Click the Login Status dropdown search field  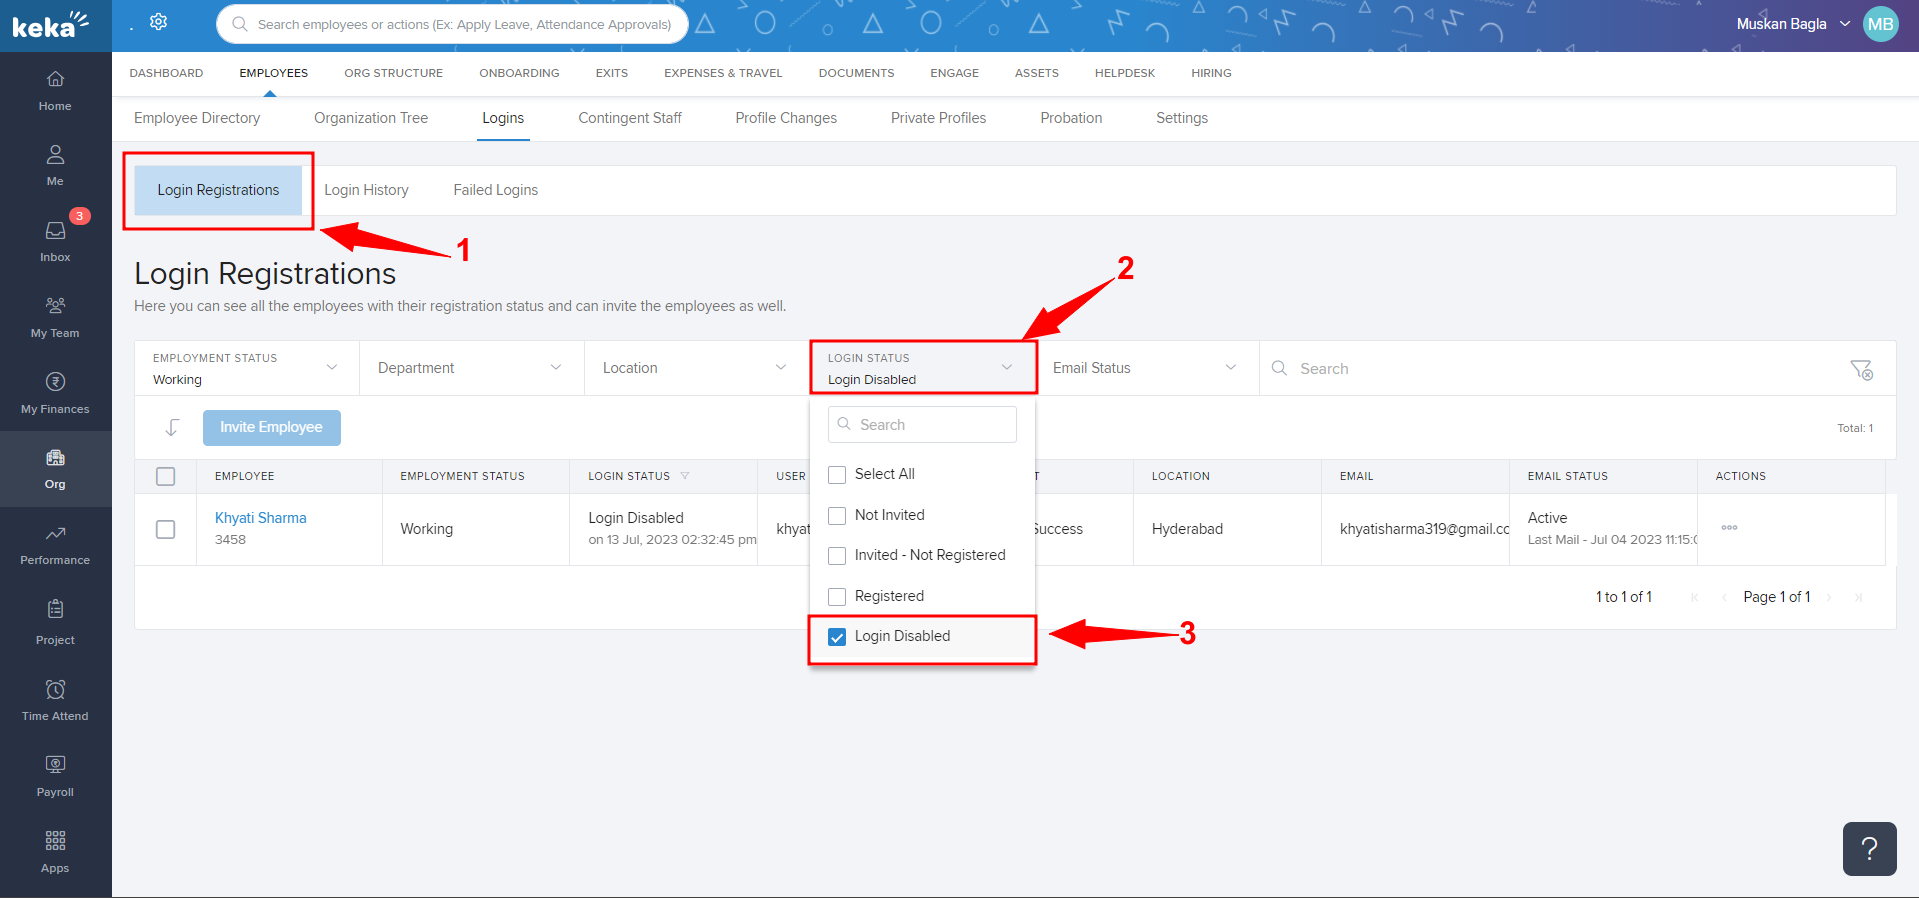922,425
